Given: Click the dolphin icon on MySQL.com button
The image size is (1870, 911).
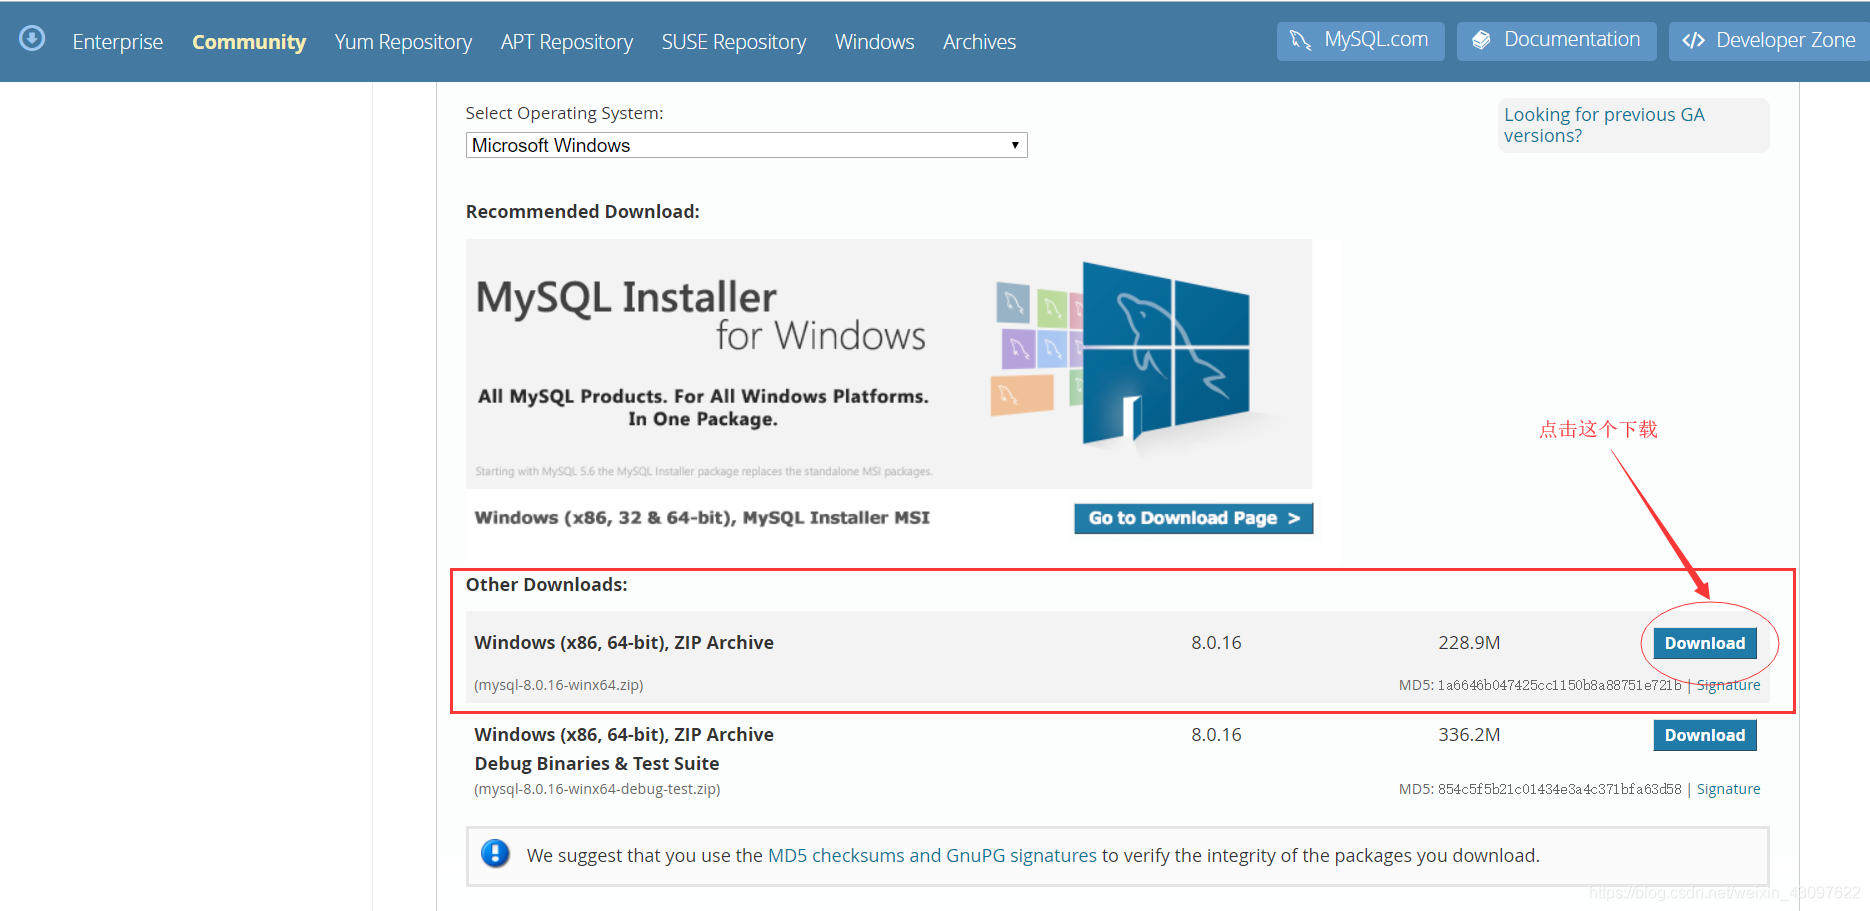Looking at the screenshot, I should [x=1300, y=40].
